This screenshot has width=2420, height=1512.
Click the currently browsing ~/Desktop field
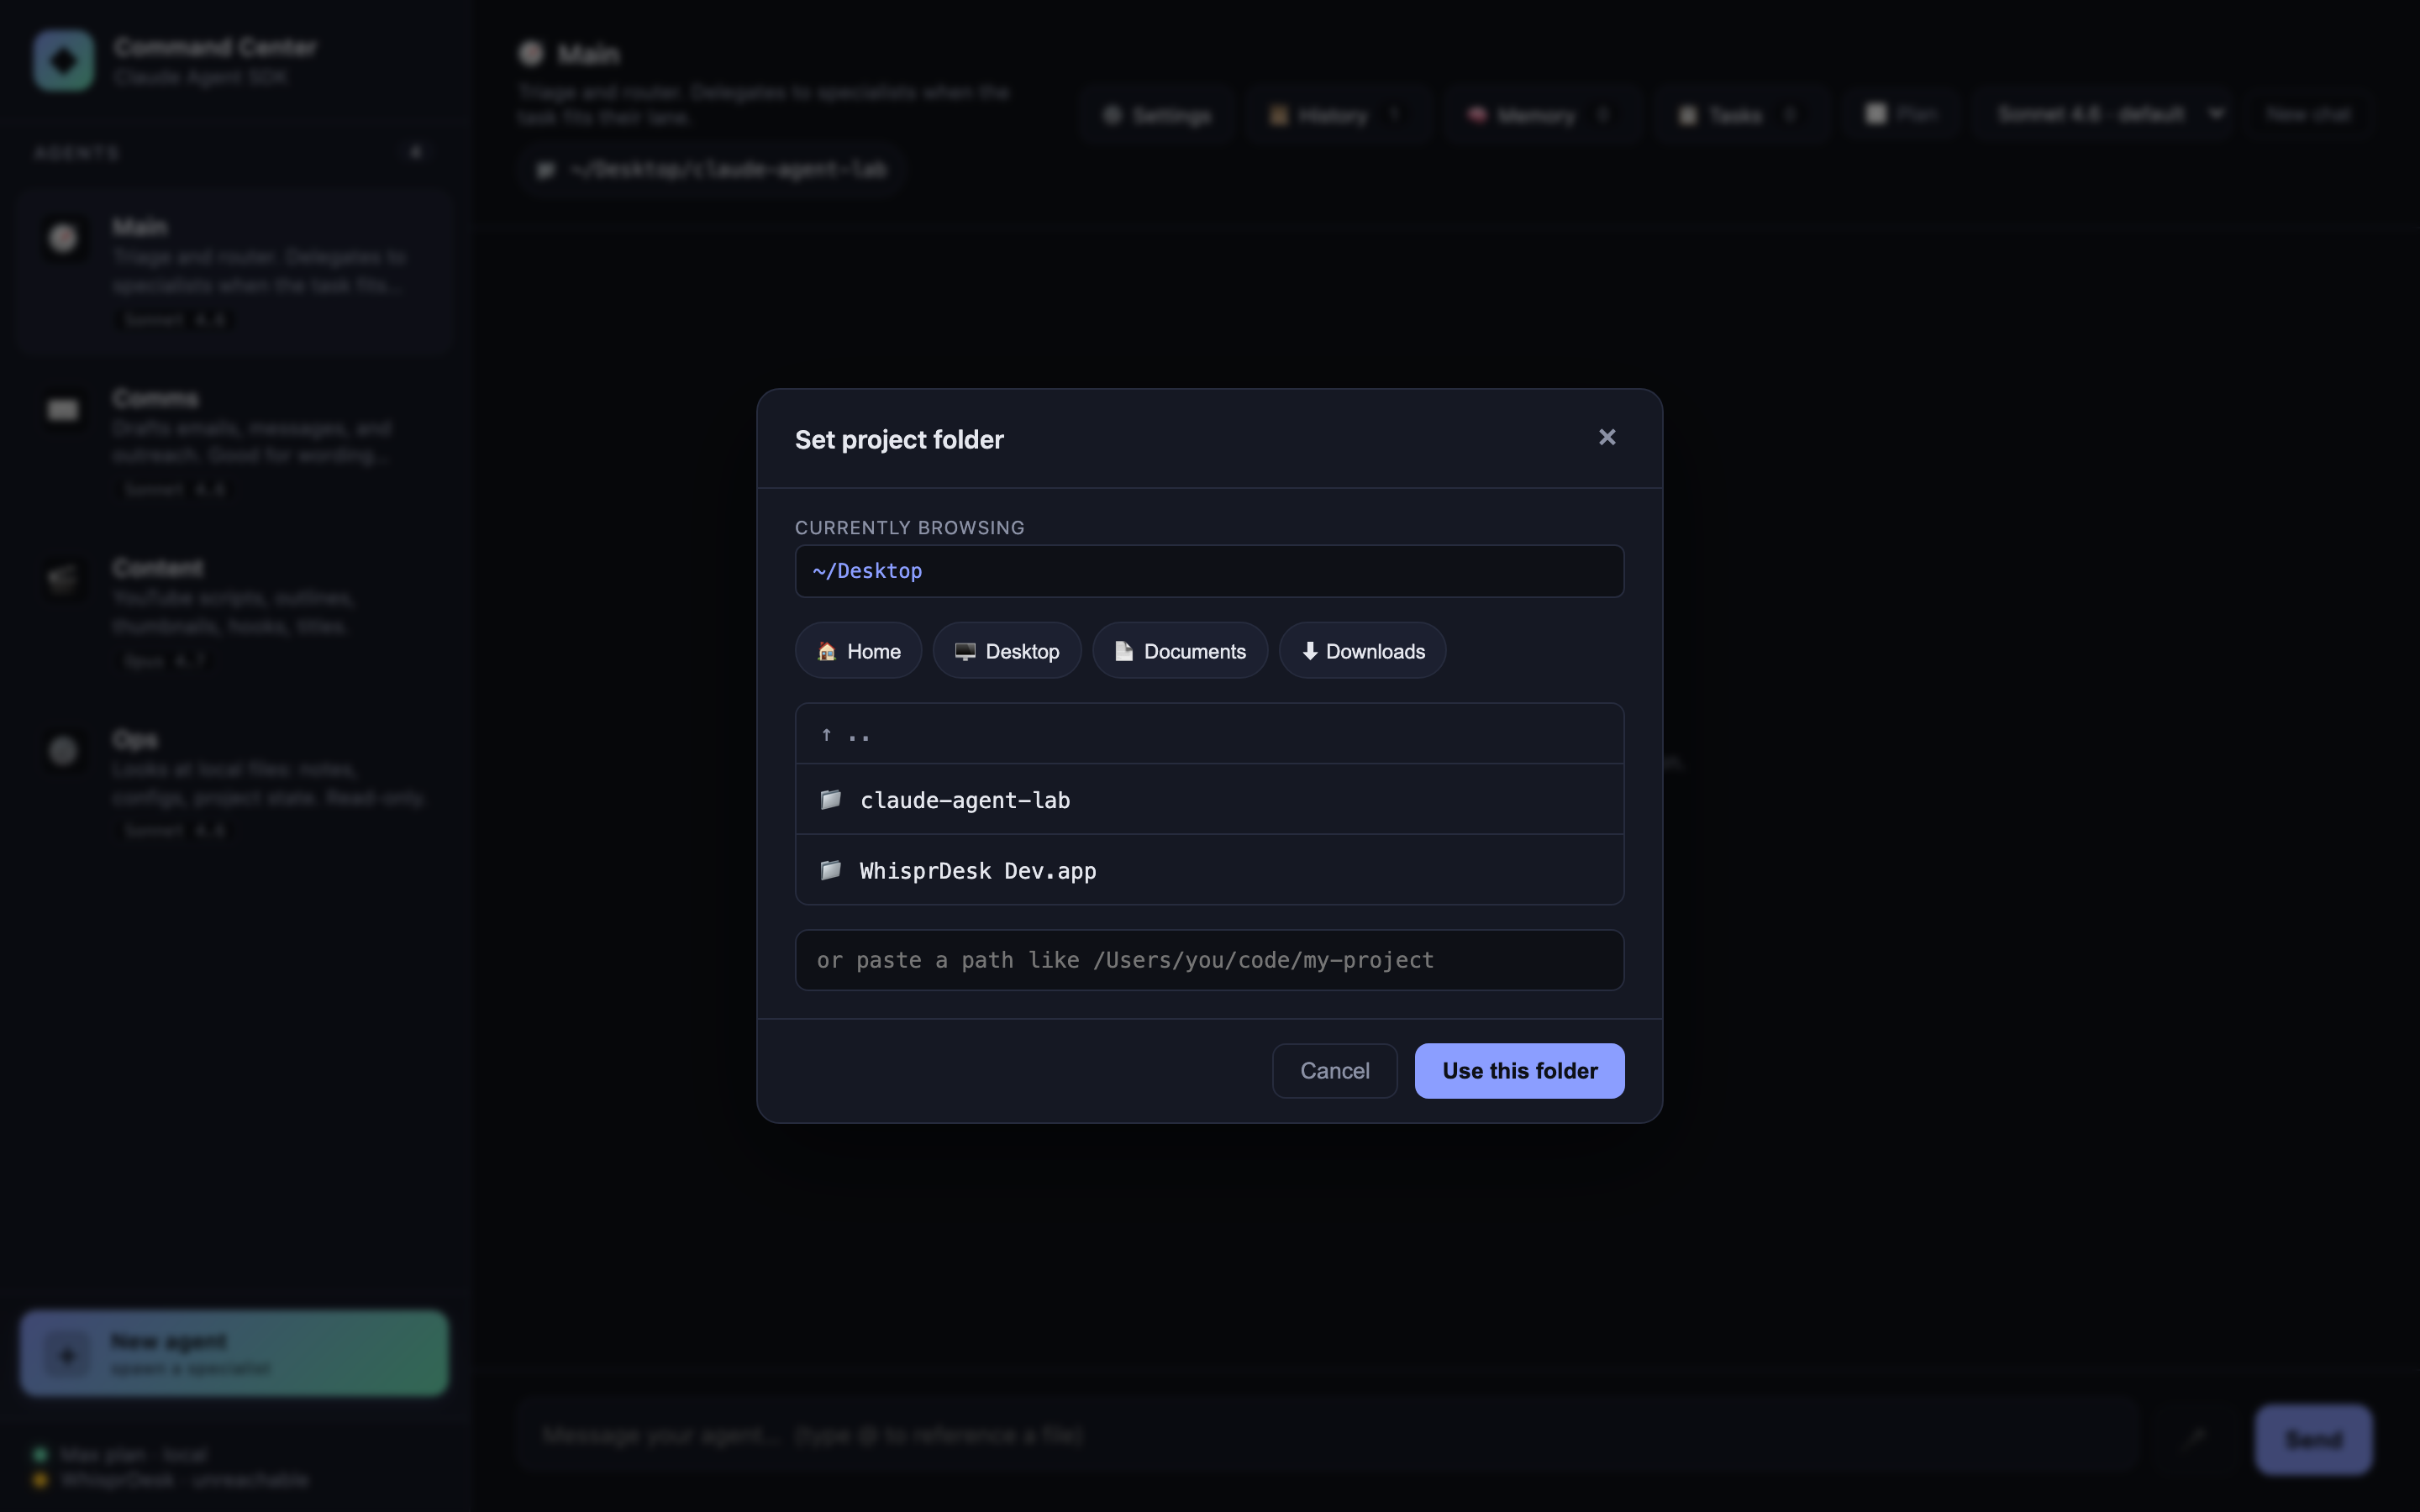coord(1208,571)
